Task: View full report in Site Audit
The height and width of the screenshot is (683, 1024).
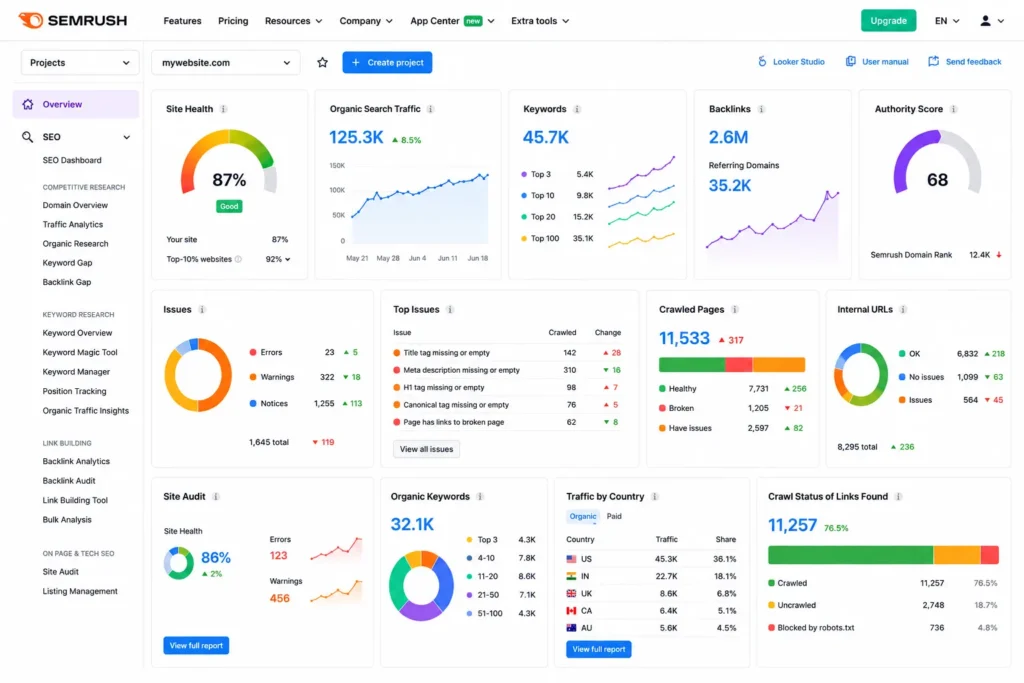Action: (x=196, y=646)
